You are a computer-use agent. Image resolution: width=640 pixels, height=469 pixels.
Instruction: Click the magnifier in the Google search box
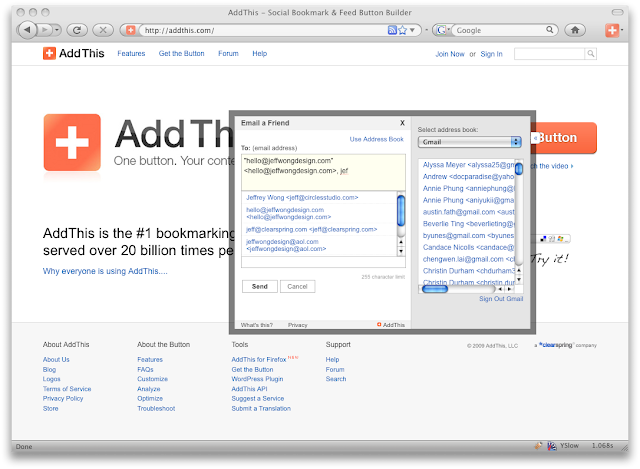click(550, 29)
